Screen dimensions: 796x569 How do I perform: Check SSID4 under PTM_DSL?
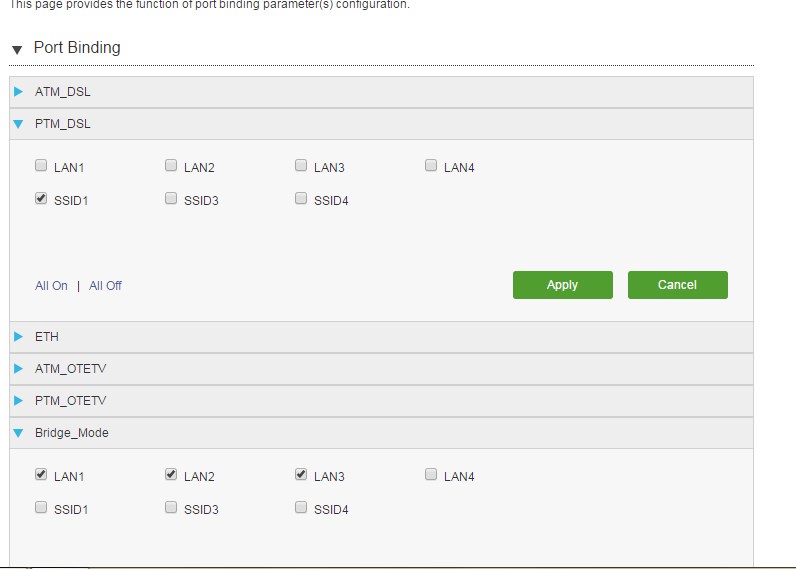(301, 198)
